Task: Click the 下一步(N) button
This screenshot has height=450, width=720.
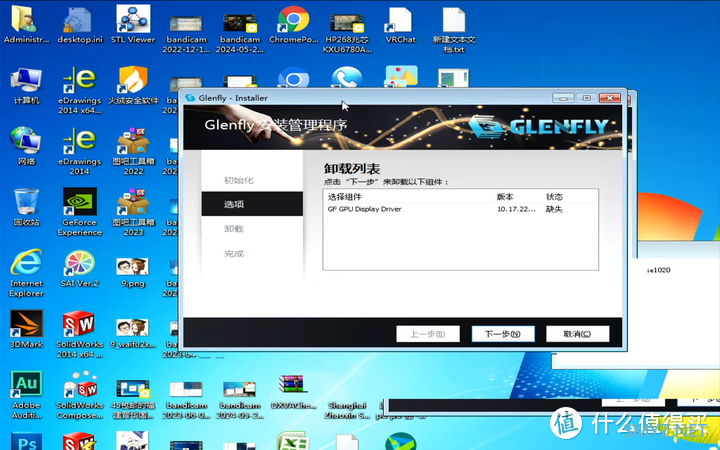Action: click(503, 334)
